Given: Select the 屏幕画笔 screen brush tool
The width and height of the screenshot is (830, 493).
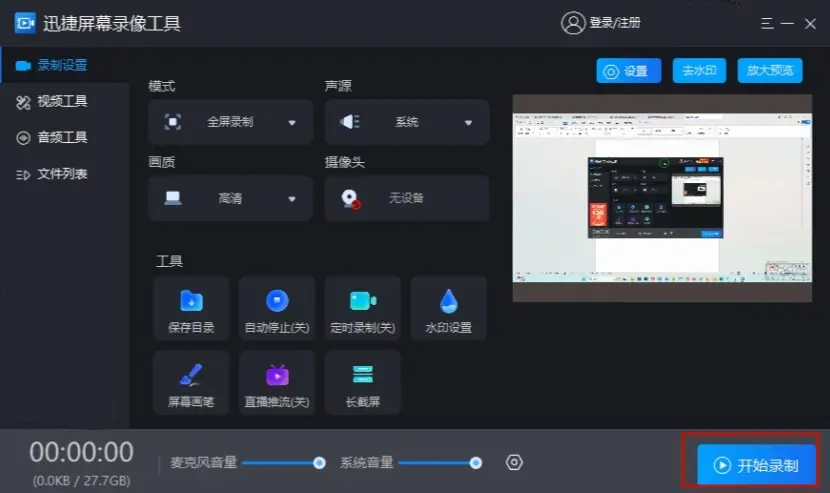Looking at the screenshot, I should (191, 384).
